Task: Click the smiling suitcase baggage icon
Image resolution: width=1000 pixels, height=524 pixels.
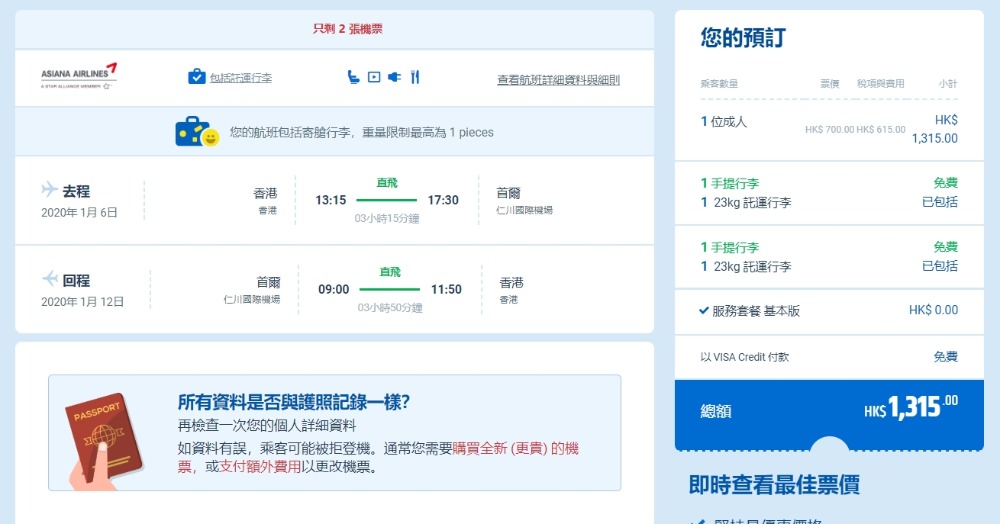Action: pos(196,132)
